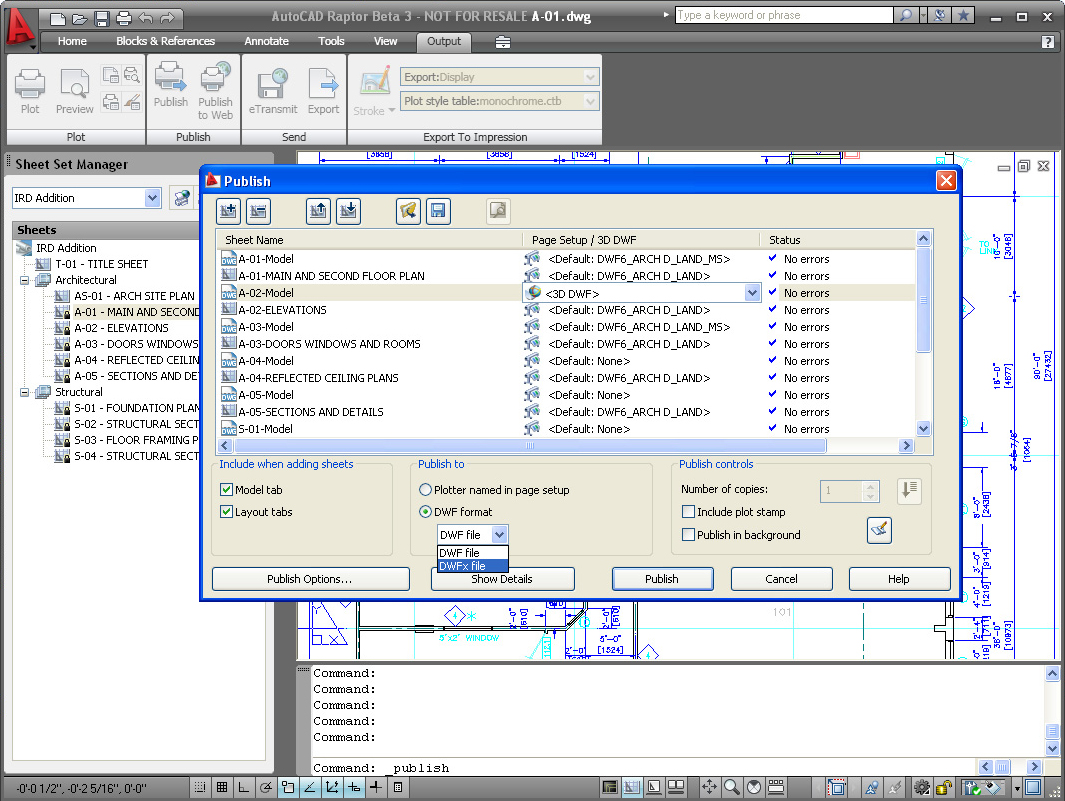This screenshot has height=801, width=1065.
Task: Toggle Dynamic Input in status bar
Action: 355,787
